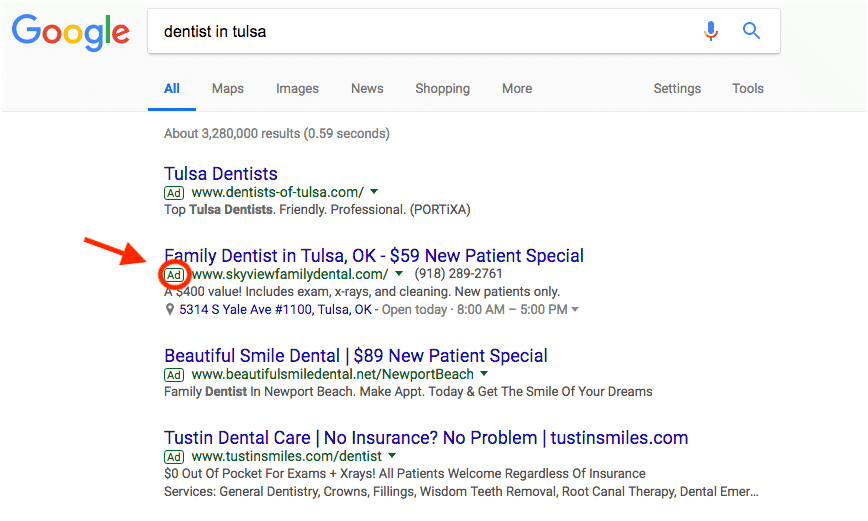
Task: Expand dropdown arrow after dentists-of-tulsa.com URL
Action: point(374,191)
